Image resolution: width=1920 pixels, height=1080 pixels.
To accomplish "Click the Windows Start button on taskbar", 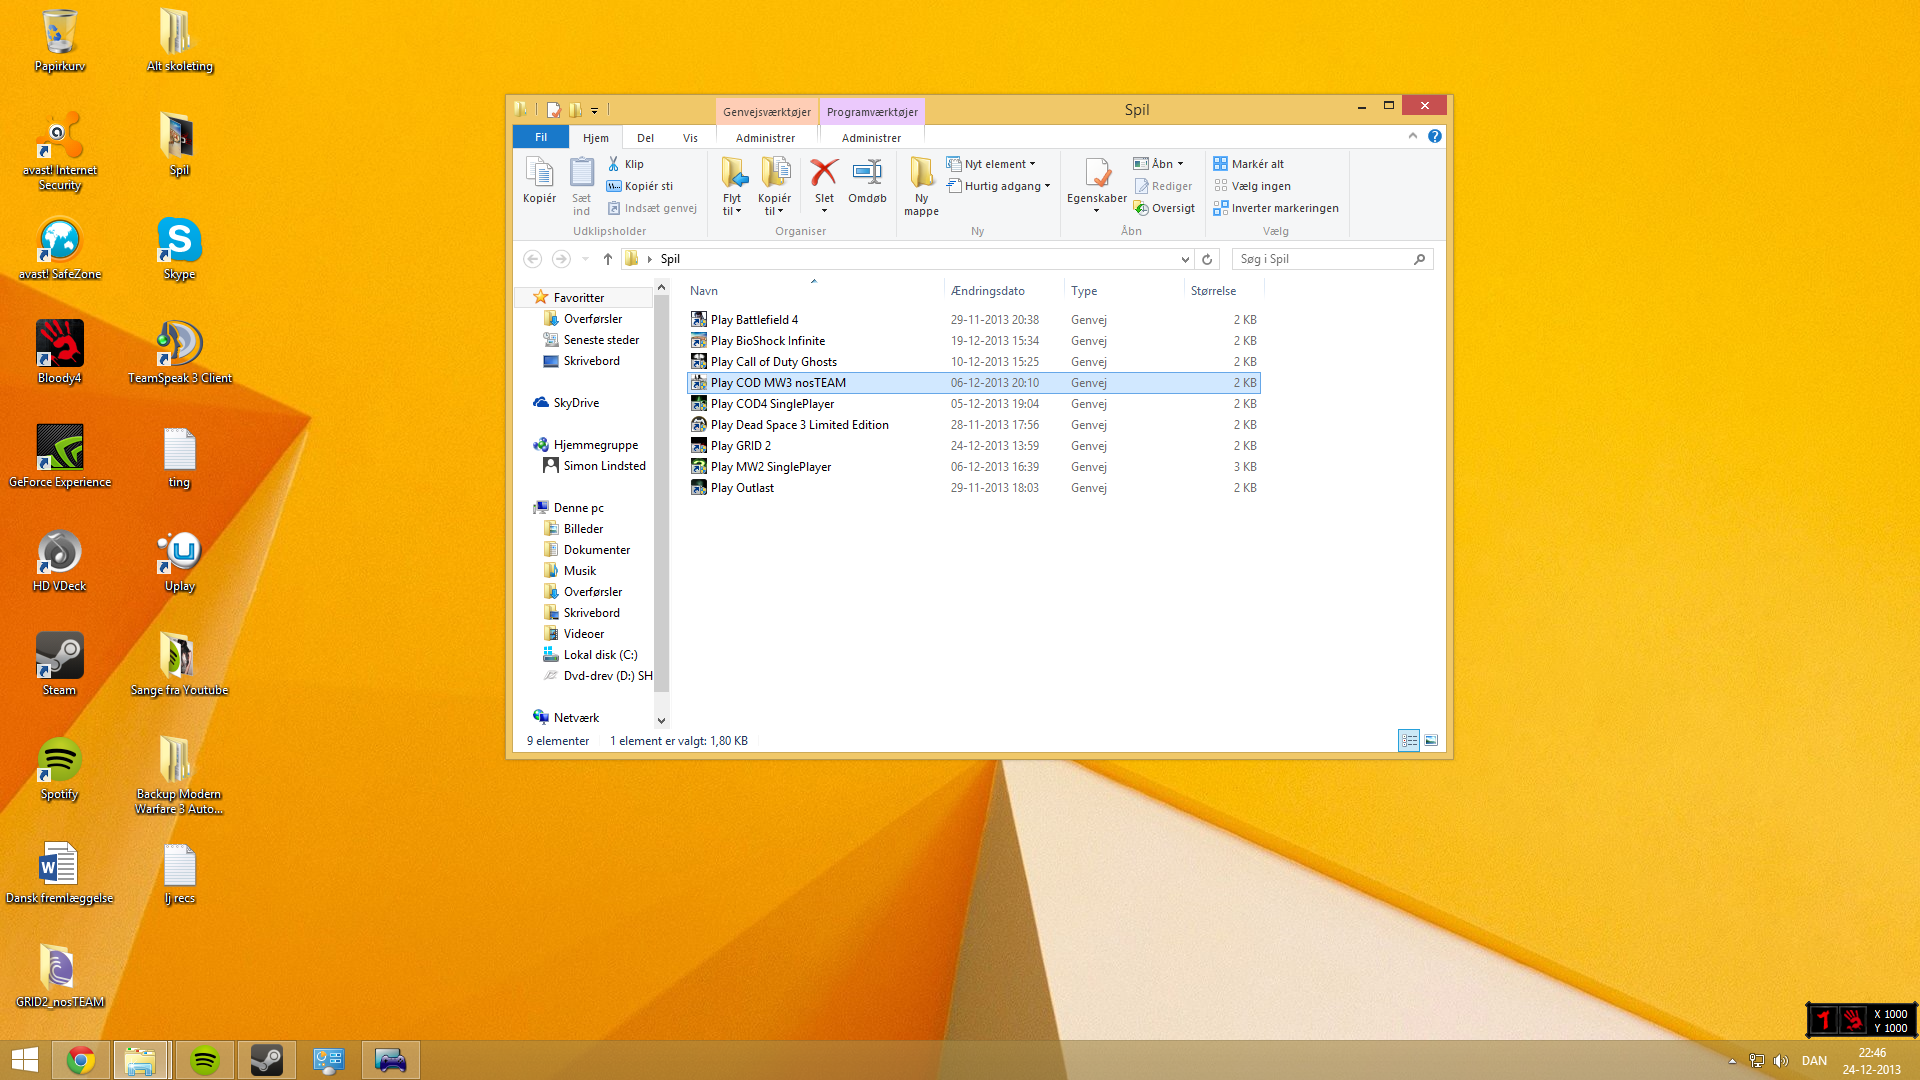I will (24, 1060).
